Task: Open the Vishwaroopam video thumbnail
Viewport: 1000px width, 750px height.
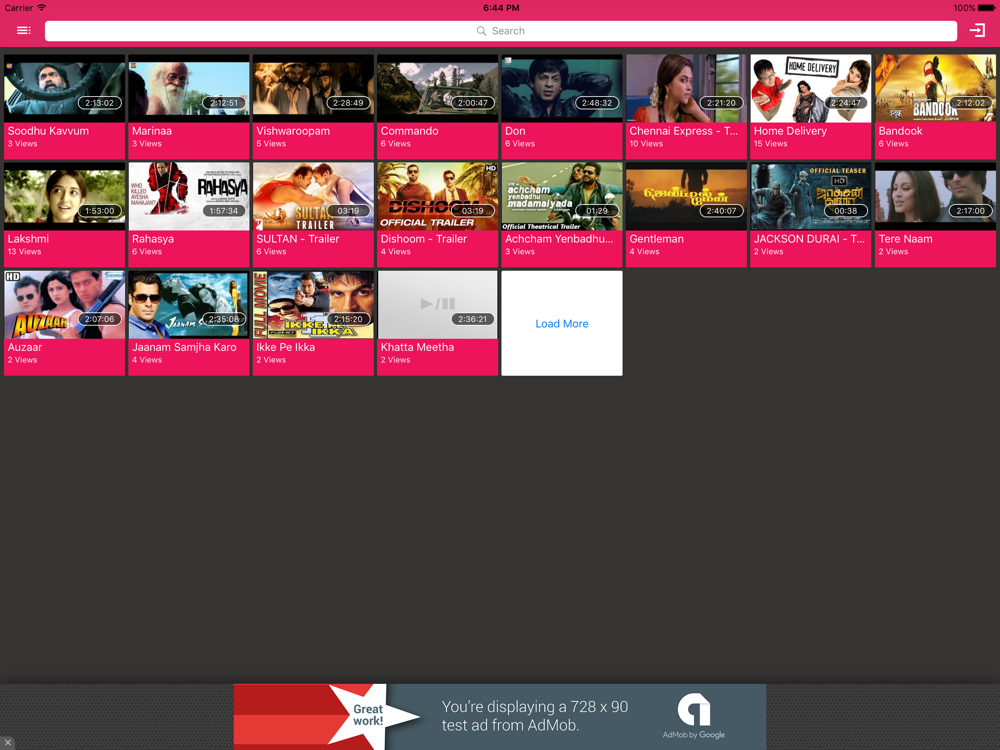Action: 313,88
